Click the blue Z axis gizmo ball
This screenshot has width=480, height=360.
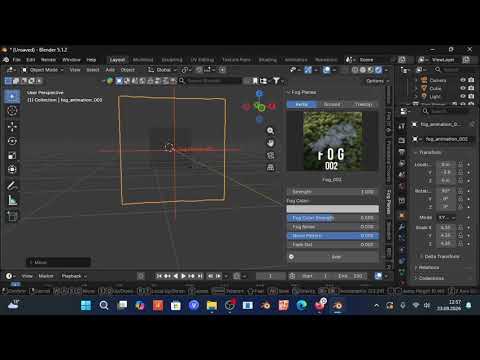coord(259,94)
